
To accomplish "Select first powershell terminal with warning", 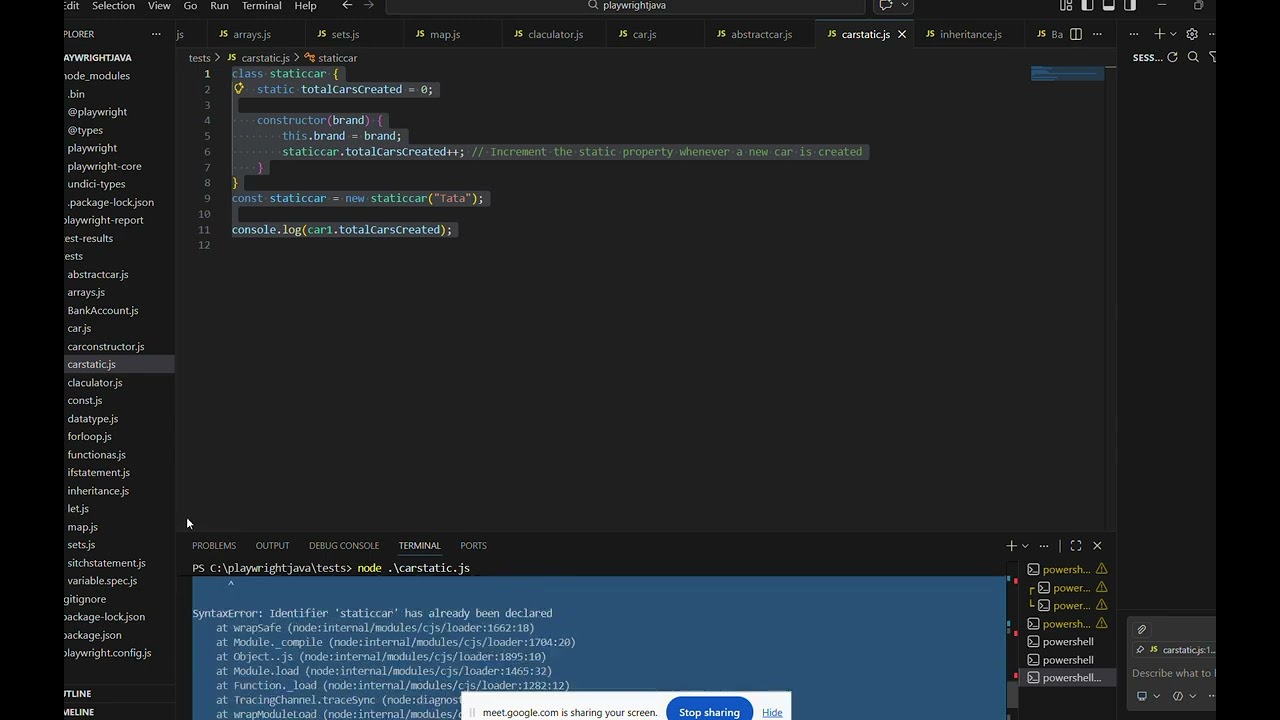I will [x=1066, y=570].
